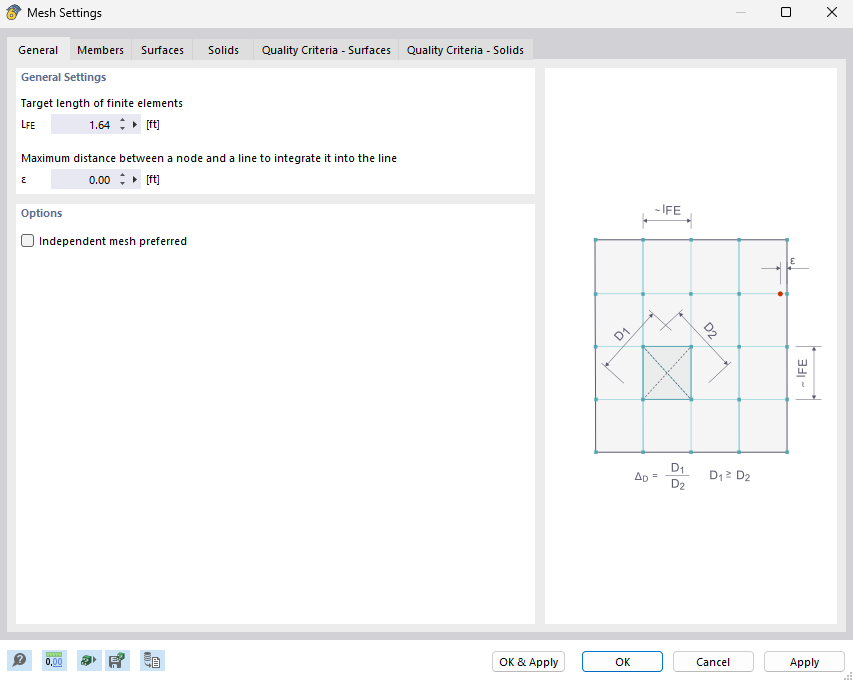This screenshot has width=853, height=680.
Task: Open the flyout arrow next to epsilon field
Action: click(135, 179)
